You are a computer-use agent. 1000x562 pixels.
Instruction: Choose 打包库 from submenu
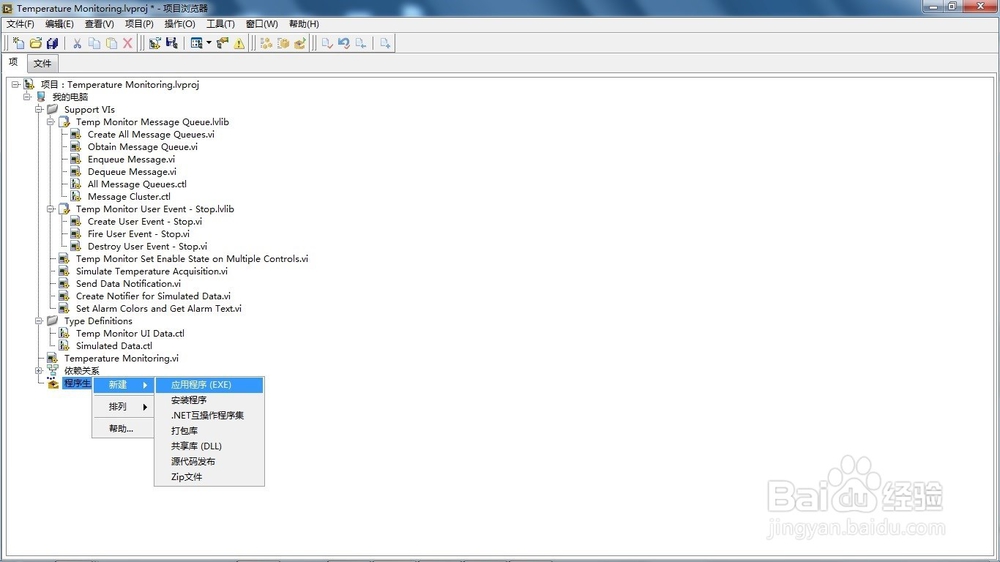[x=209, y=431]
